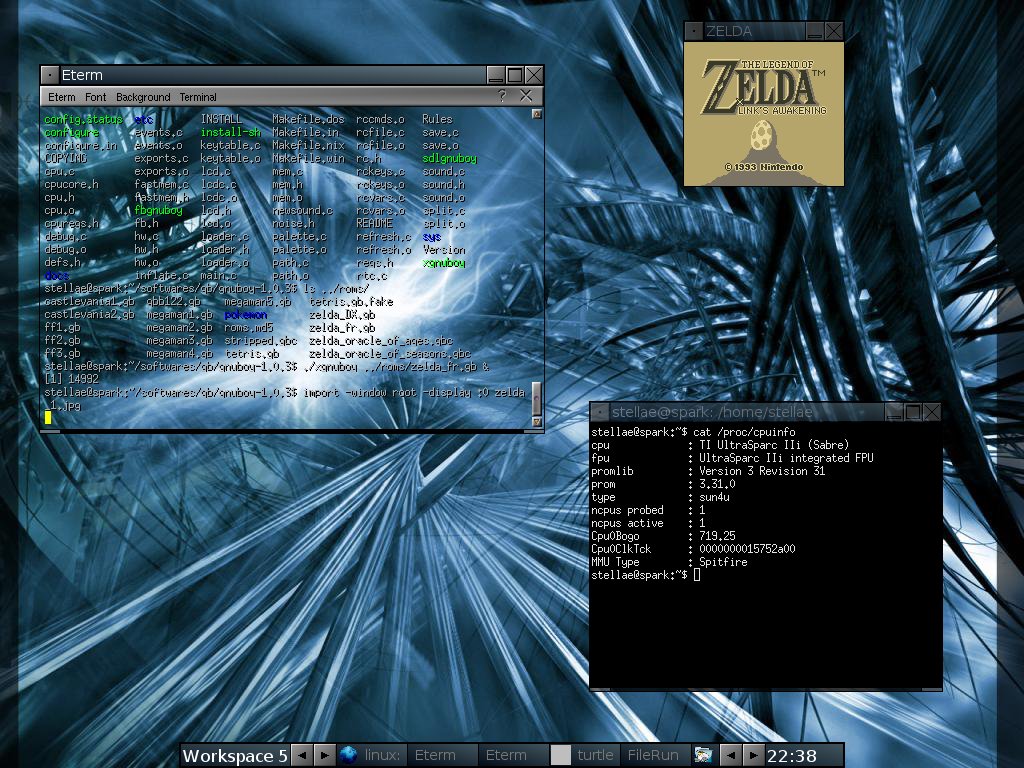
Task: Click the 'pokemon' directory in Eterm listing
Action: coord(246,315)
